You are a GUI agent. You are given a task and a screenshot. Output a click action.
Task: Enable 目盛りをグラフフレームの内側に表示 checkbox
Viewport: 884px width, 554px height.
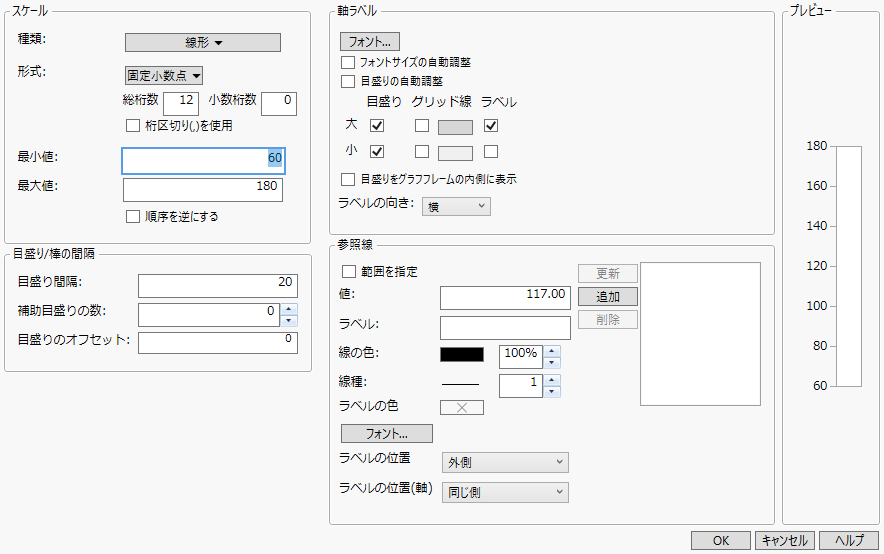click(348, 179)
